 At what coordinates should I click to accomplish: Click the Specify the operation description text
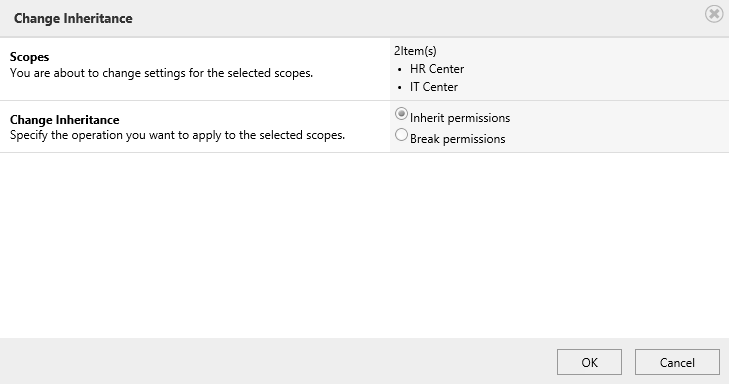pos(177,135)
